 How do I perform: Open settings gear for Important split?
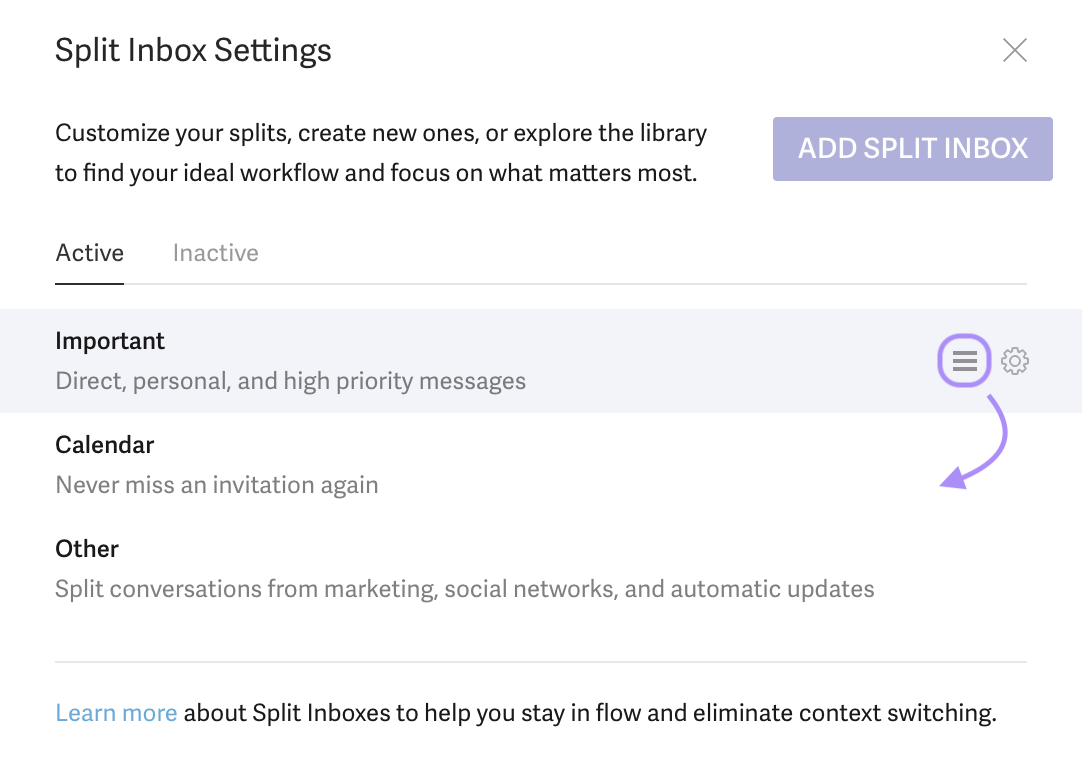[1015, 361]
